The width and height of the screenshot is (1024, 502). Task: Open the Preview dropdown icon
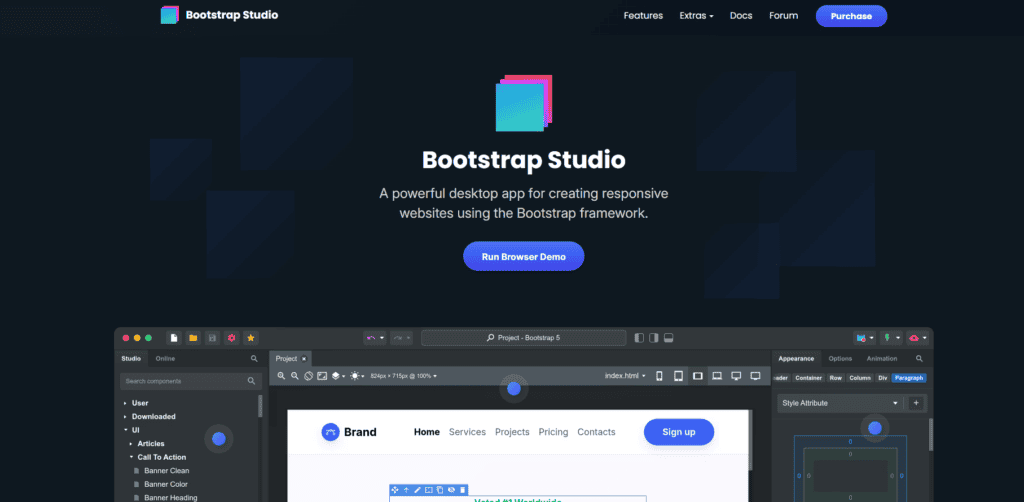(865, 337)
